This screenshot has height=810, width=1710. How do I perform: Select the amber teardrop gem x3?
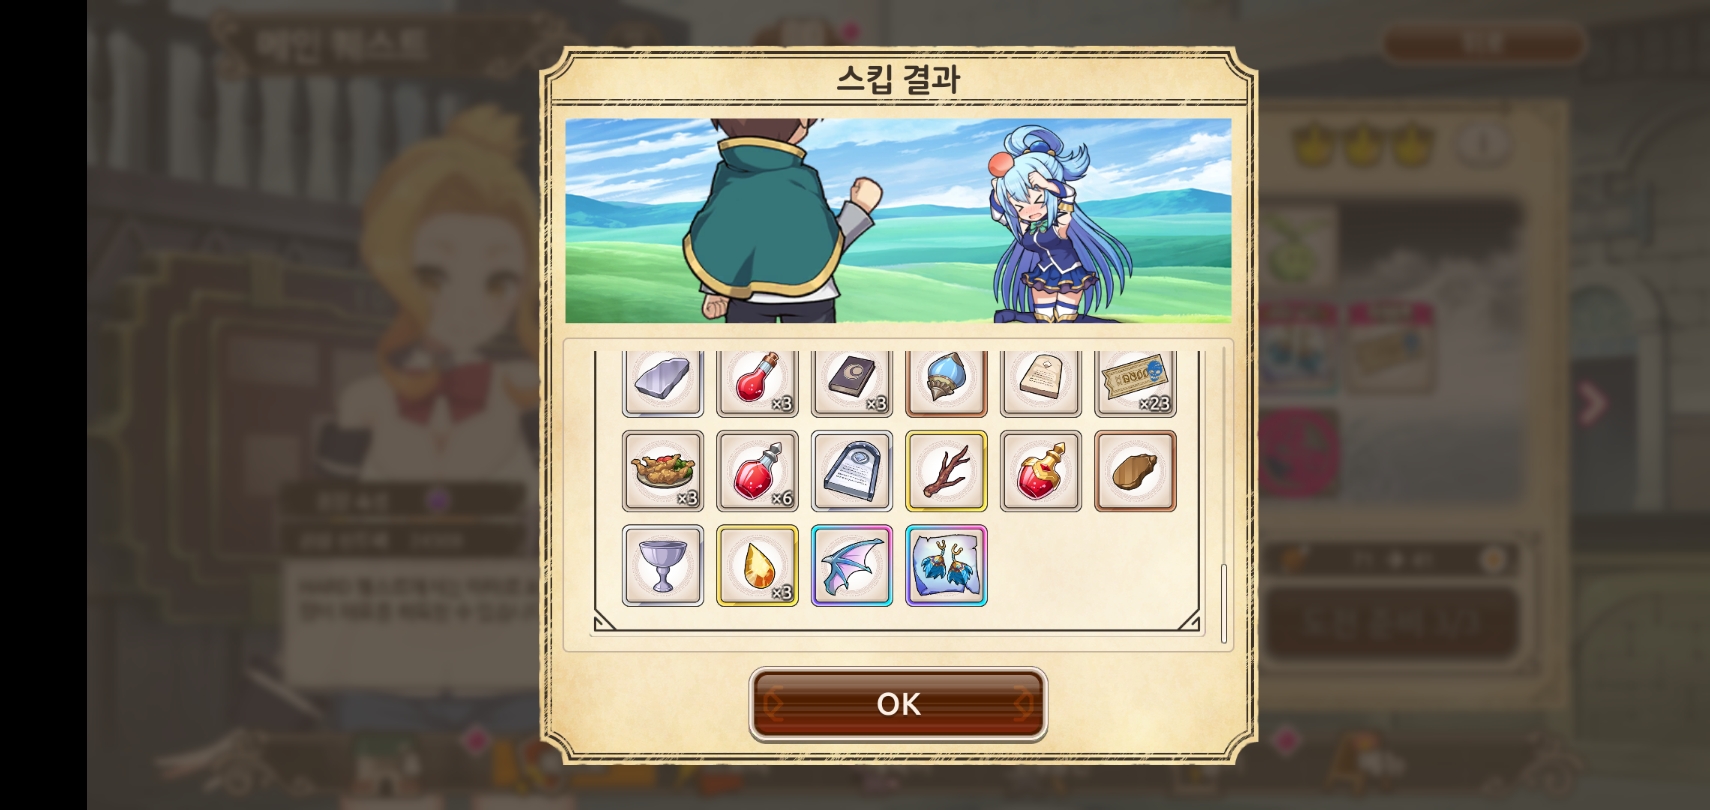(x=757, y=566)
